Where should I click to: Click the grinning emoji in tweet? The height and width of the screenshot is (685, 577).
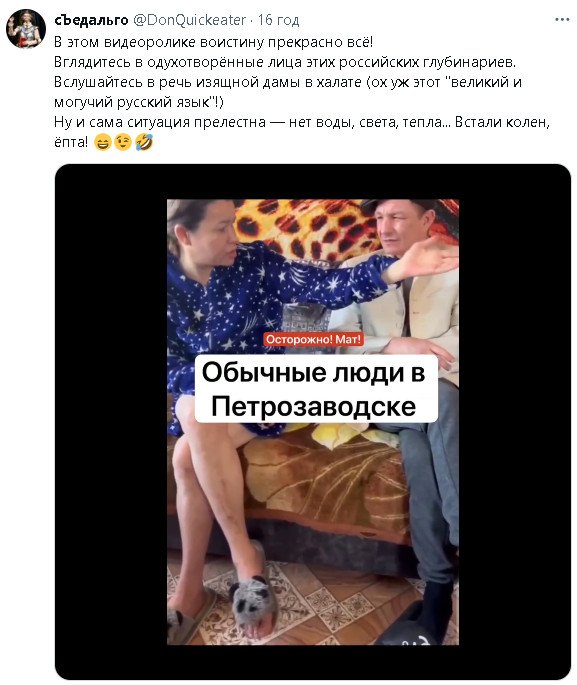tap(103, 142)
